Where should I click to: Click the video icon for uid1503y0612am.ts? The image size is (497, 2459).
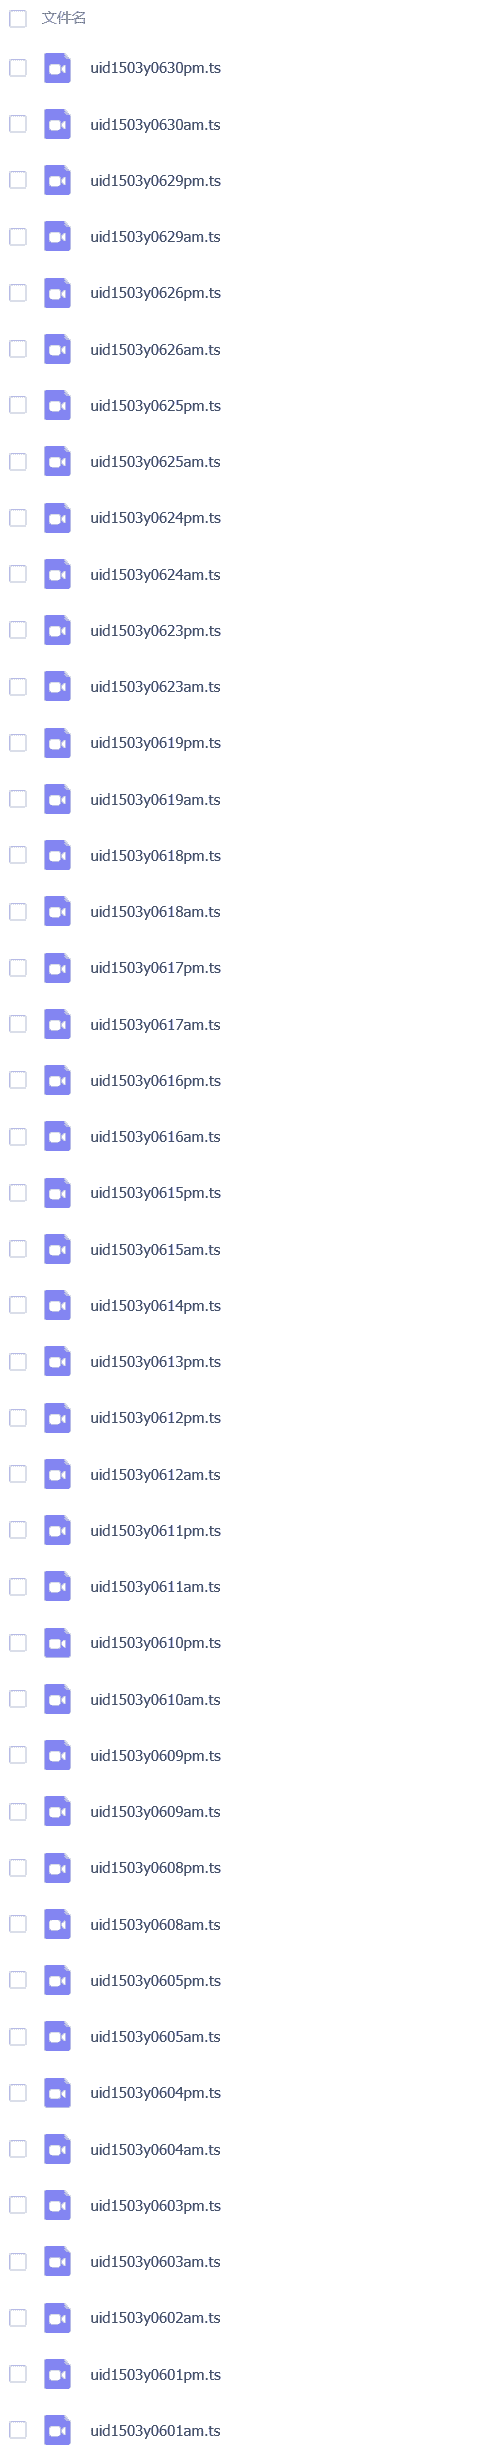tap(58, 1475)
